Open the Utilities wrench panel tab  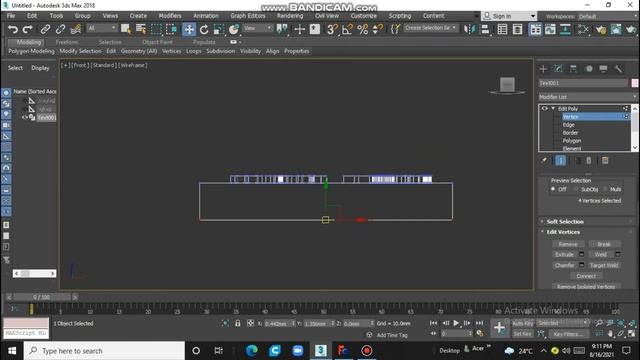pos(618,69)
